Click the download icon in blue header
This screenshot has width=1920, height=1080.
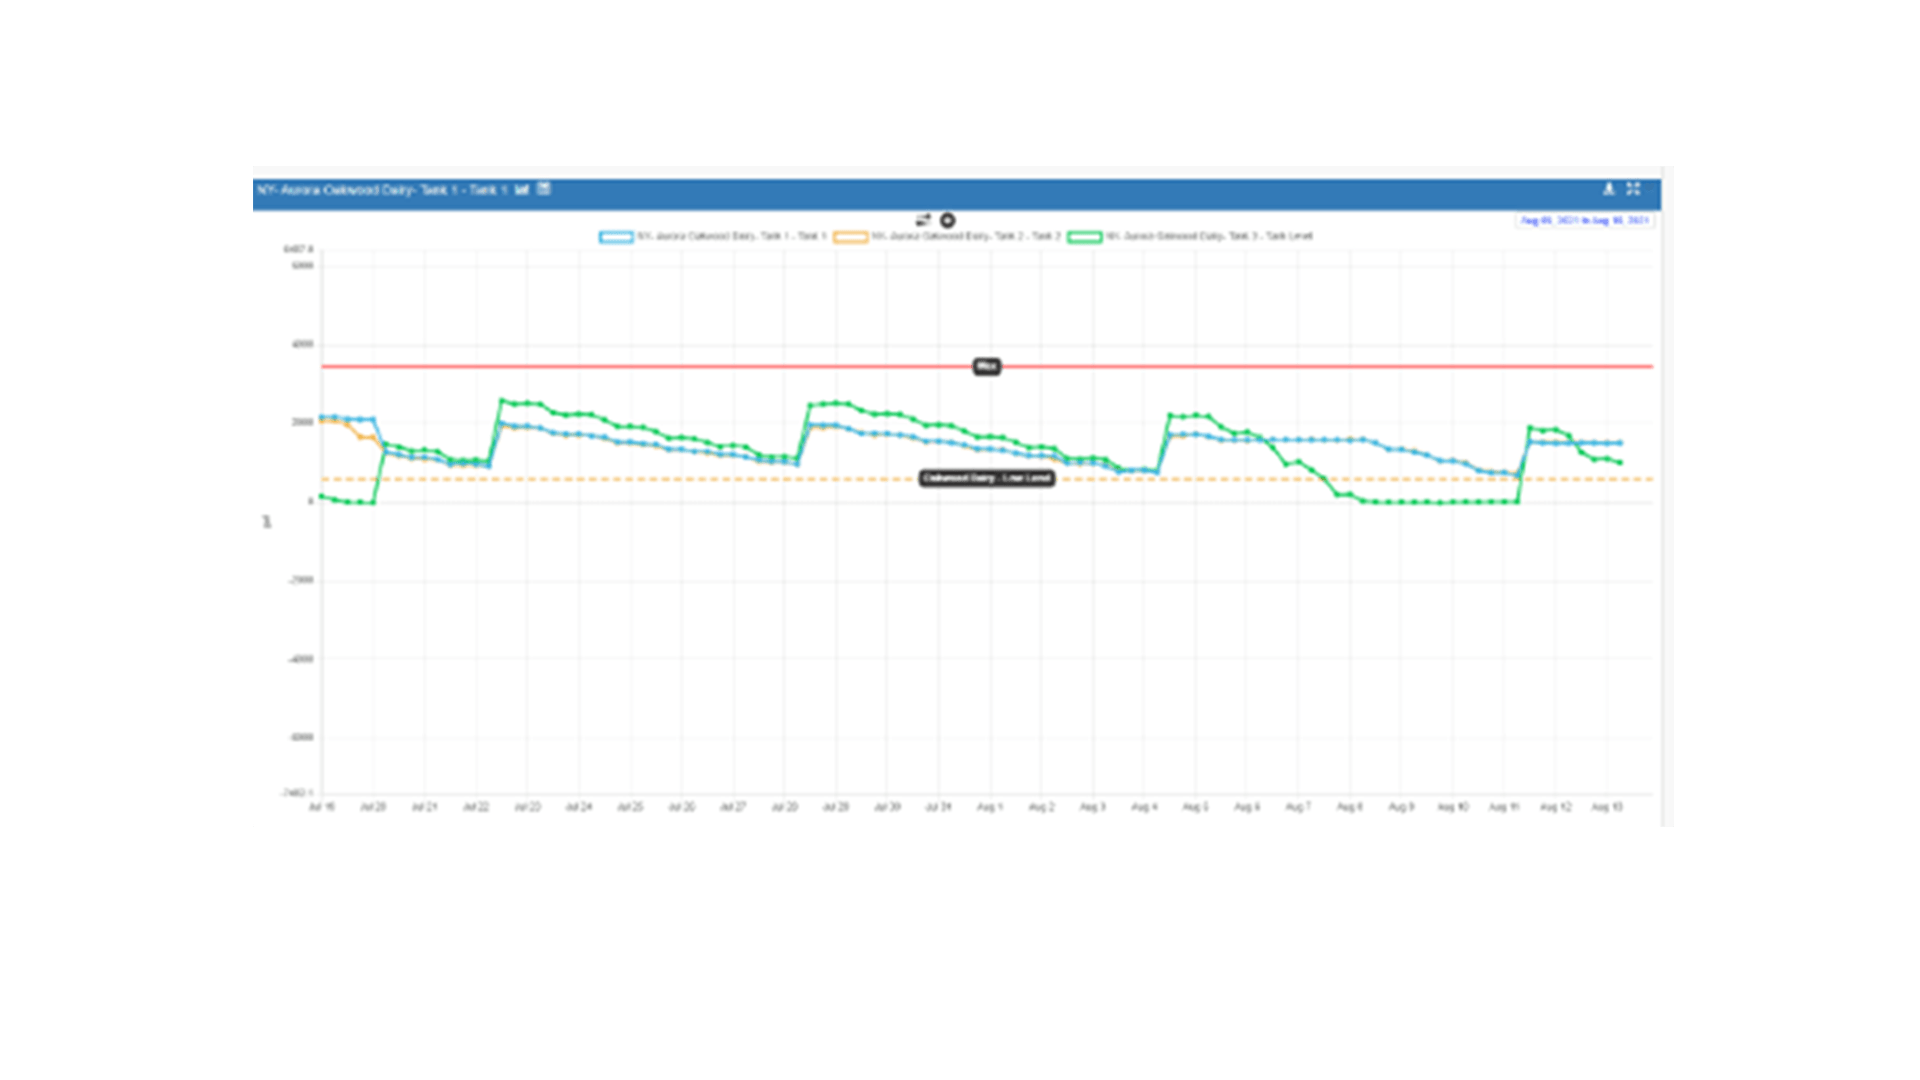click(1609, 188)
